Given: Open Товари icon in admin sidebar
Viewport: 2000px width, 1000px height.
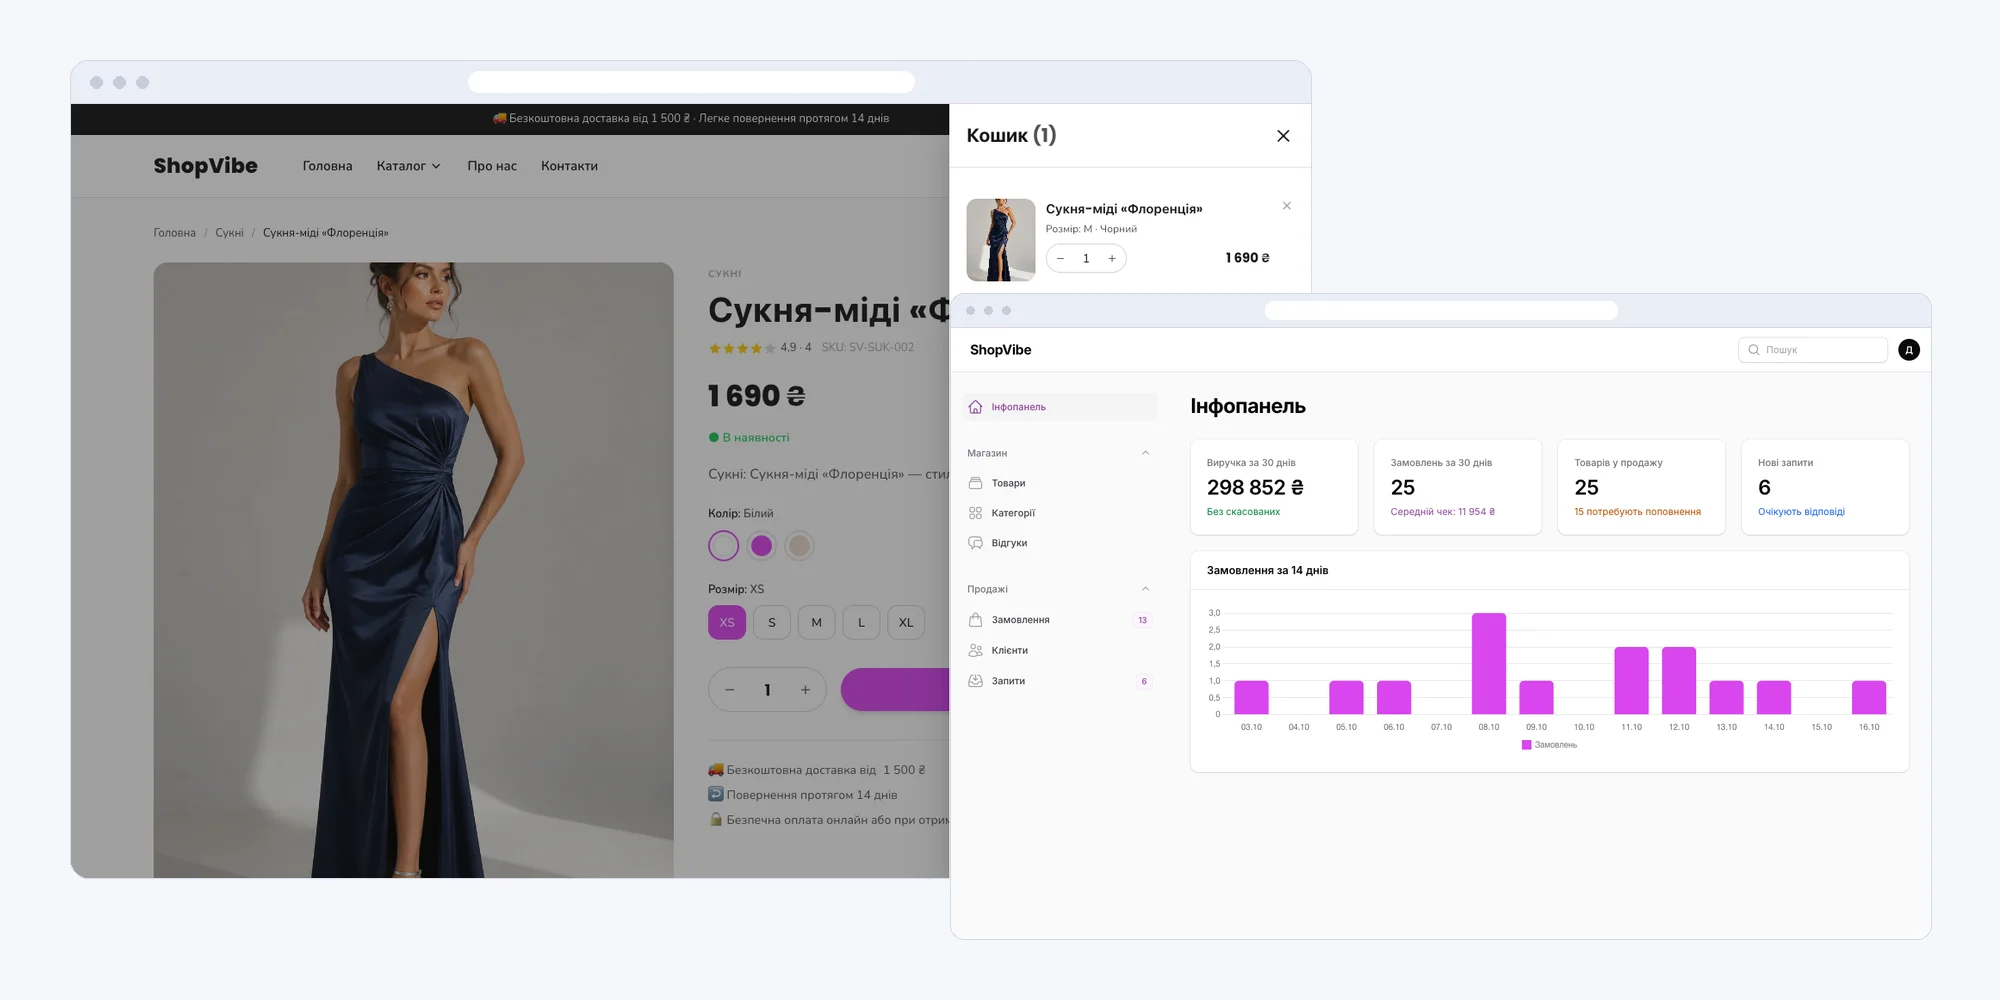Looking at the screenshot, I should tap(976, 483).
